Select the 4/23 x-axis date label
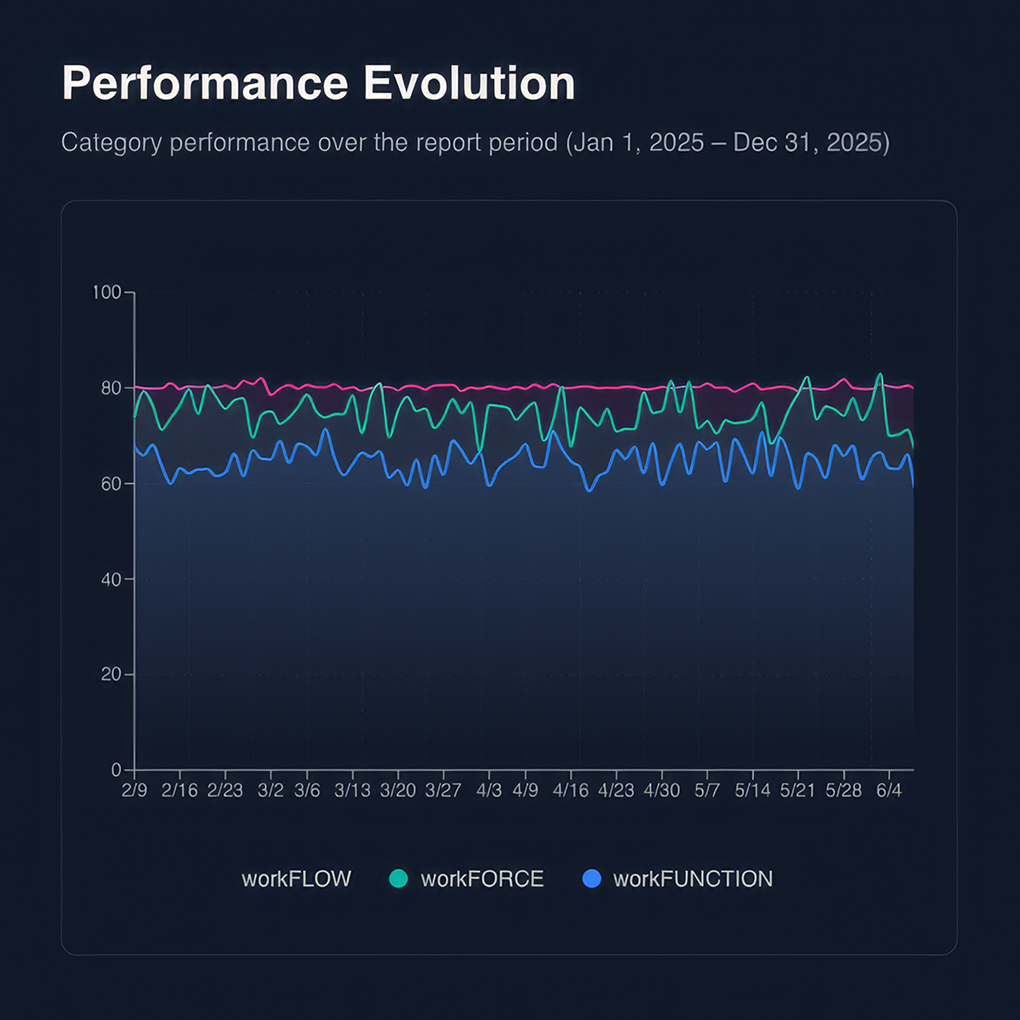Image resolution: width=1020 pixels, height=1020 pixels. 616,790
